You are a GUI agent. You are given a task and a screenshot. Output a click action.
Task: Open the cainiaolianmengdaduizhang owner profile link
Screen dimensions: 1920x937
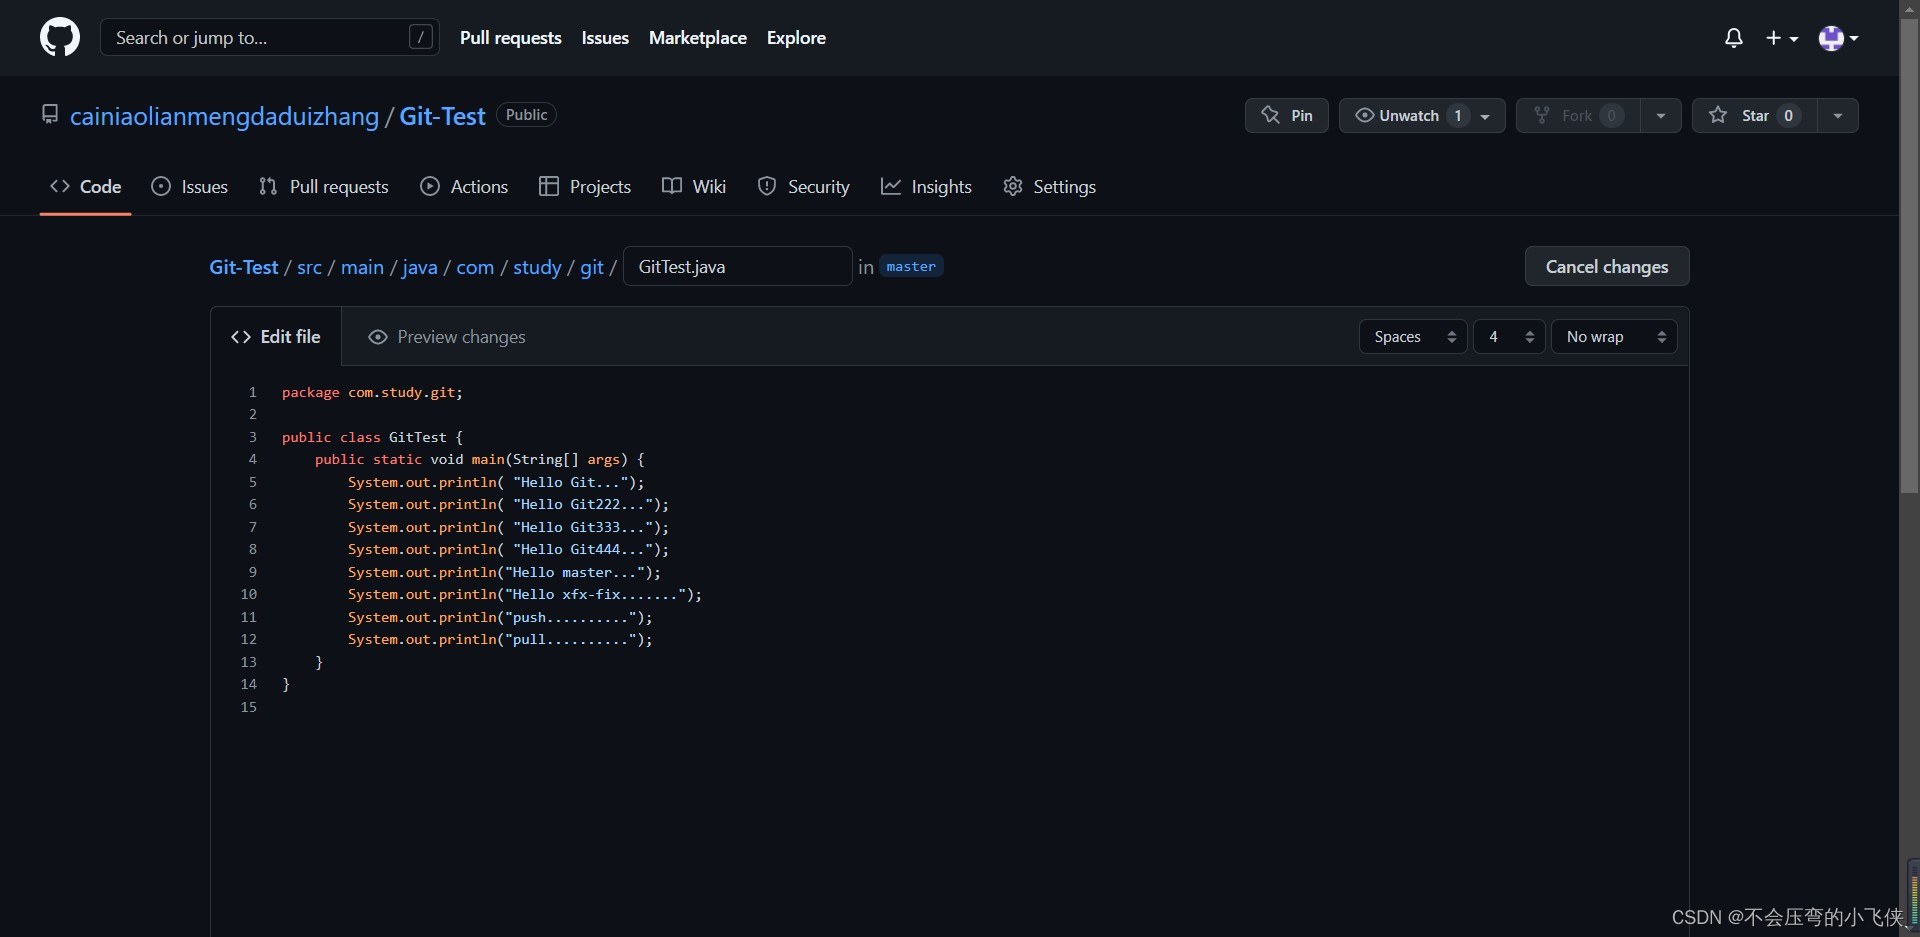coord(224,116)
